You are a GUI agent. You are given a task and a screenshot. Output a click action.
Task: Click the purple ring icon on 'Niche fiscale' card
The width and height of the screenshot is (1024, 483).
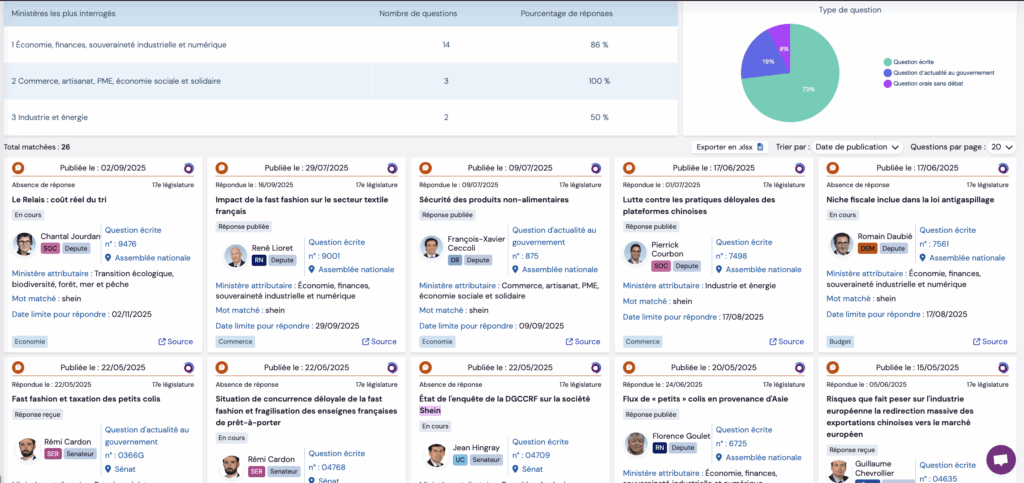point(1002,168)
